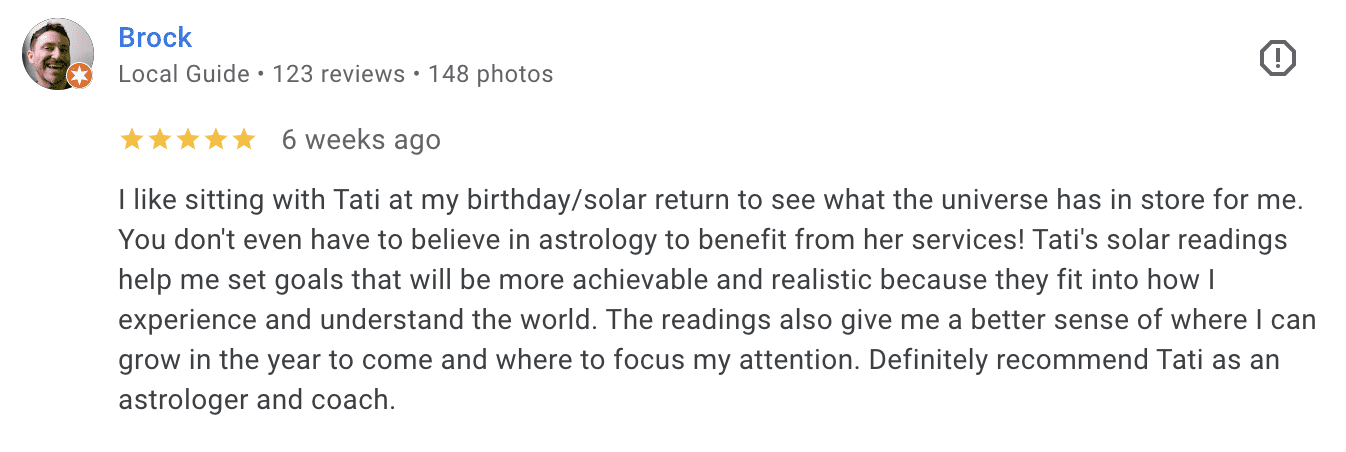1346x452 pixels.
Task: Click the report review exclamation icon
Action: point(1277,60)
